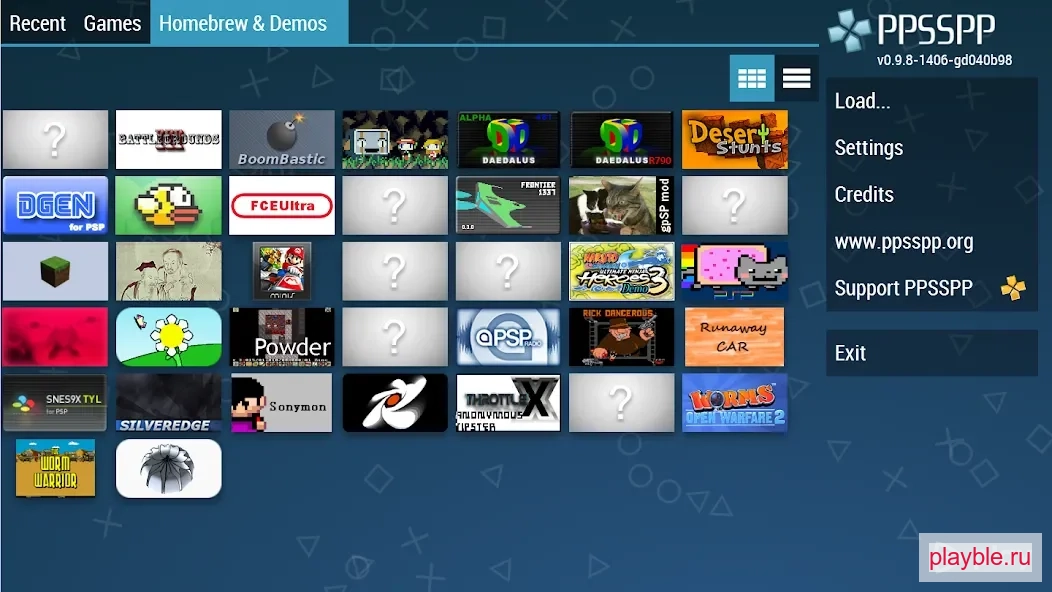Launch the Daedalus Alpha emulator tile
This screenshot has width=1052, height=592.
[508, 140]
